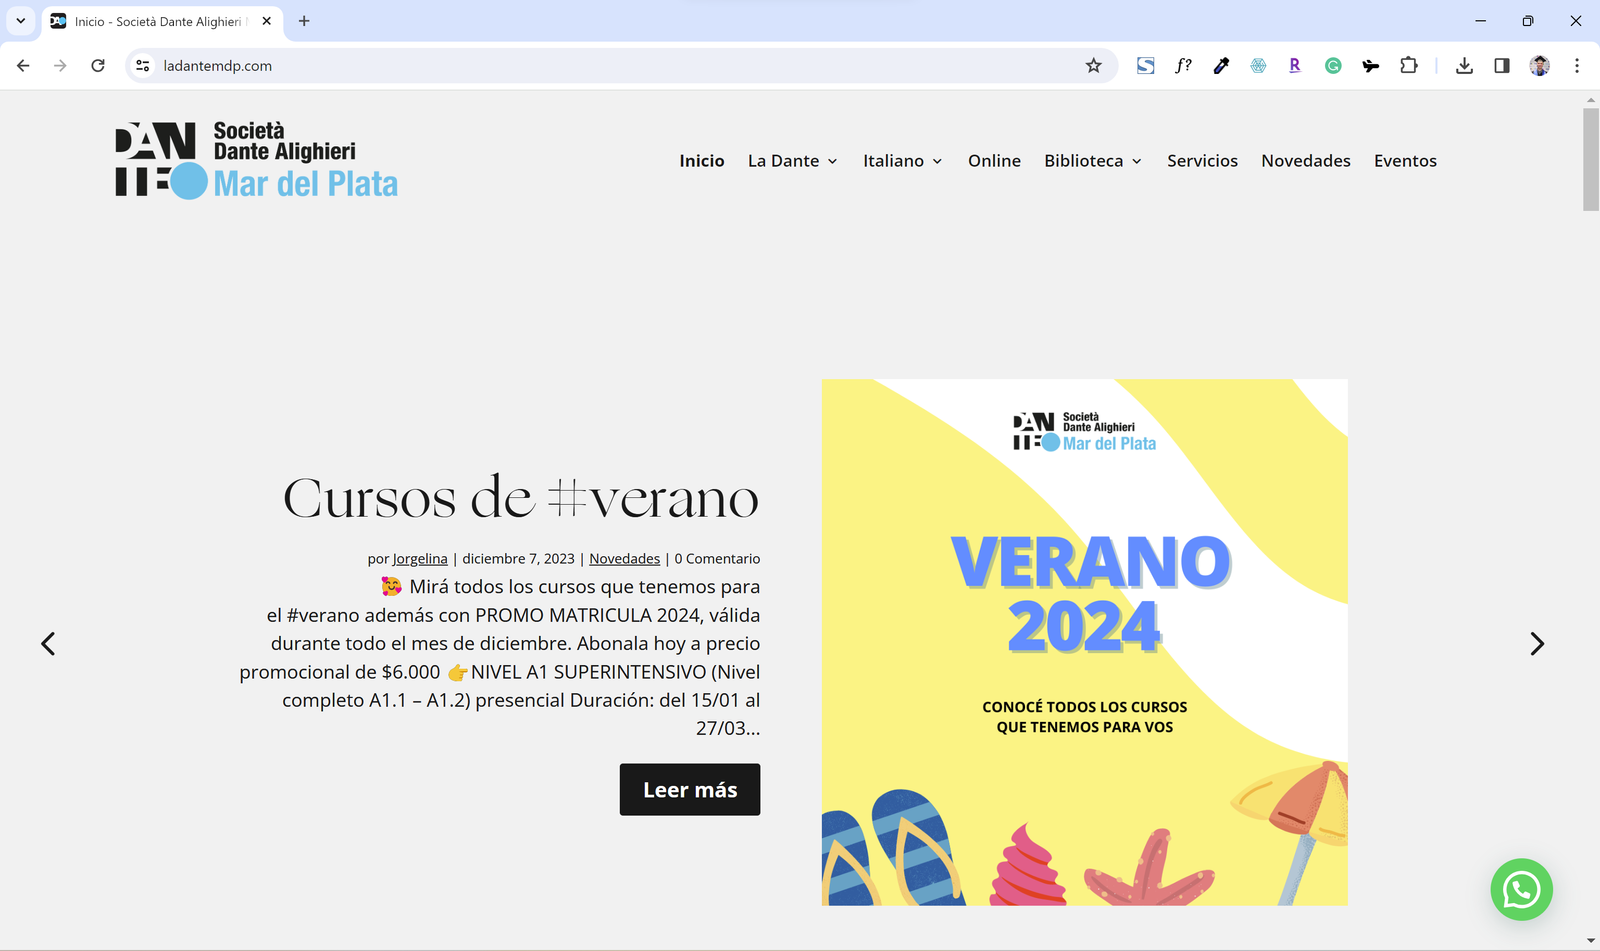Screen dimensions: 1600x951
Task: Open the Eventos menu page
Action: (1404, 161)
